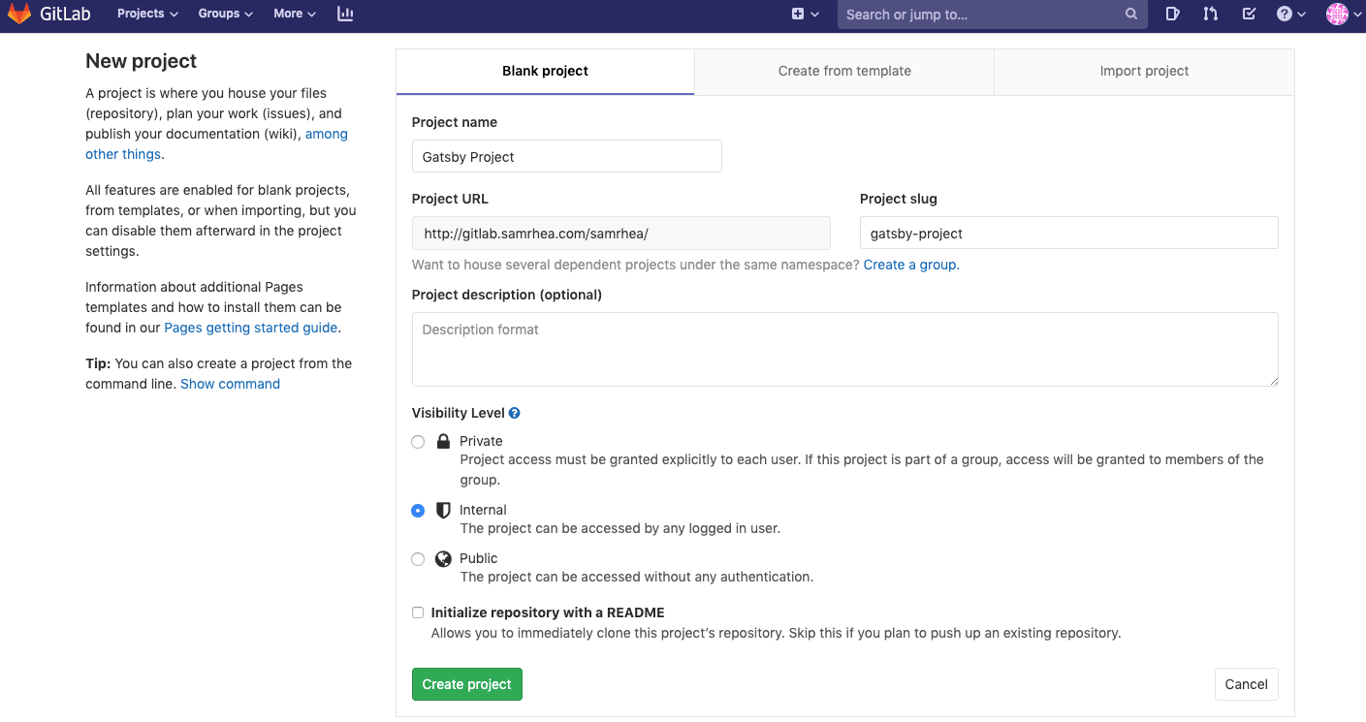The image size is (1366, 722).
Task: Click the user avatar icon
Action: (x=1337, y=14)
